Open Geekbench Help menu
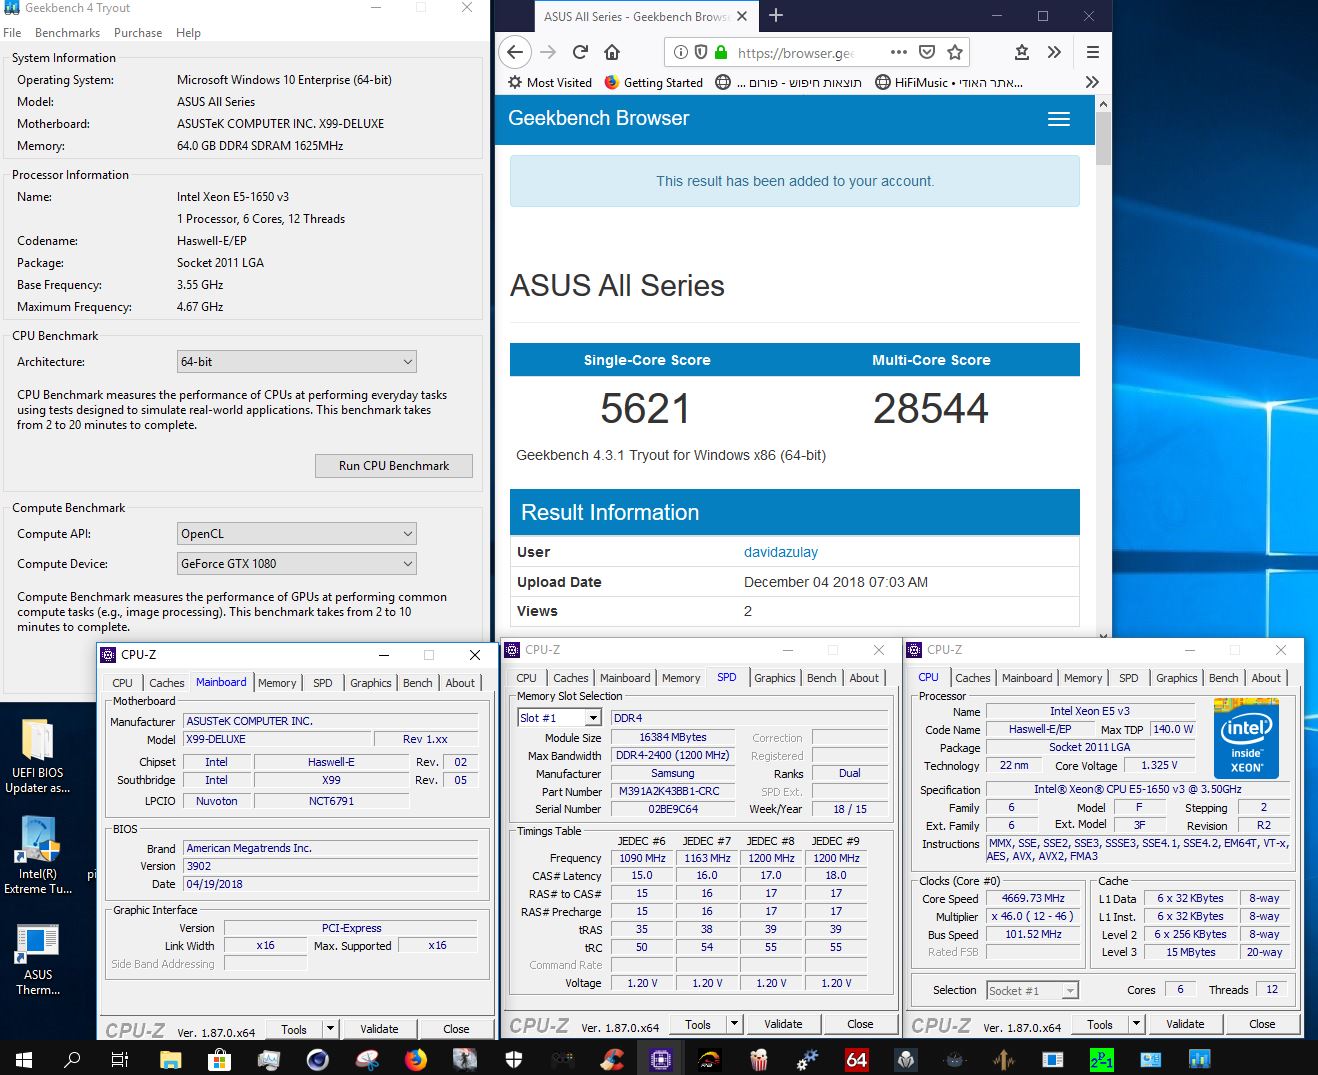The width and height of the screenshot is (1318, 1075). coord(188,33)
